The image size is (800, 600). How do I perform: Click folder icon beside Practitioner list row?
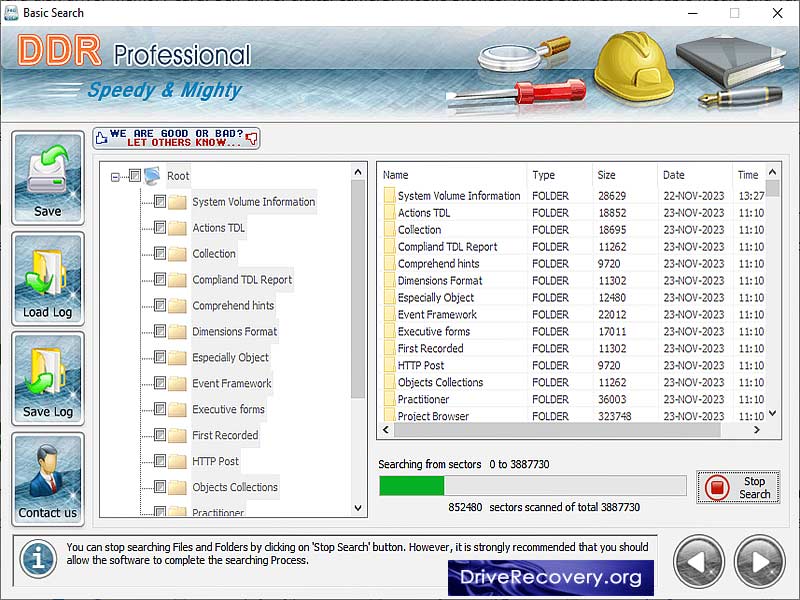[389, 399]
